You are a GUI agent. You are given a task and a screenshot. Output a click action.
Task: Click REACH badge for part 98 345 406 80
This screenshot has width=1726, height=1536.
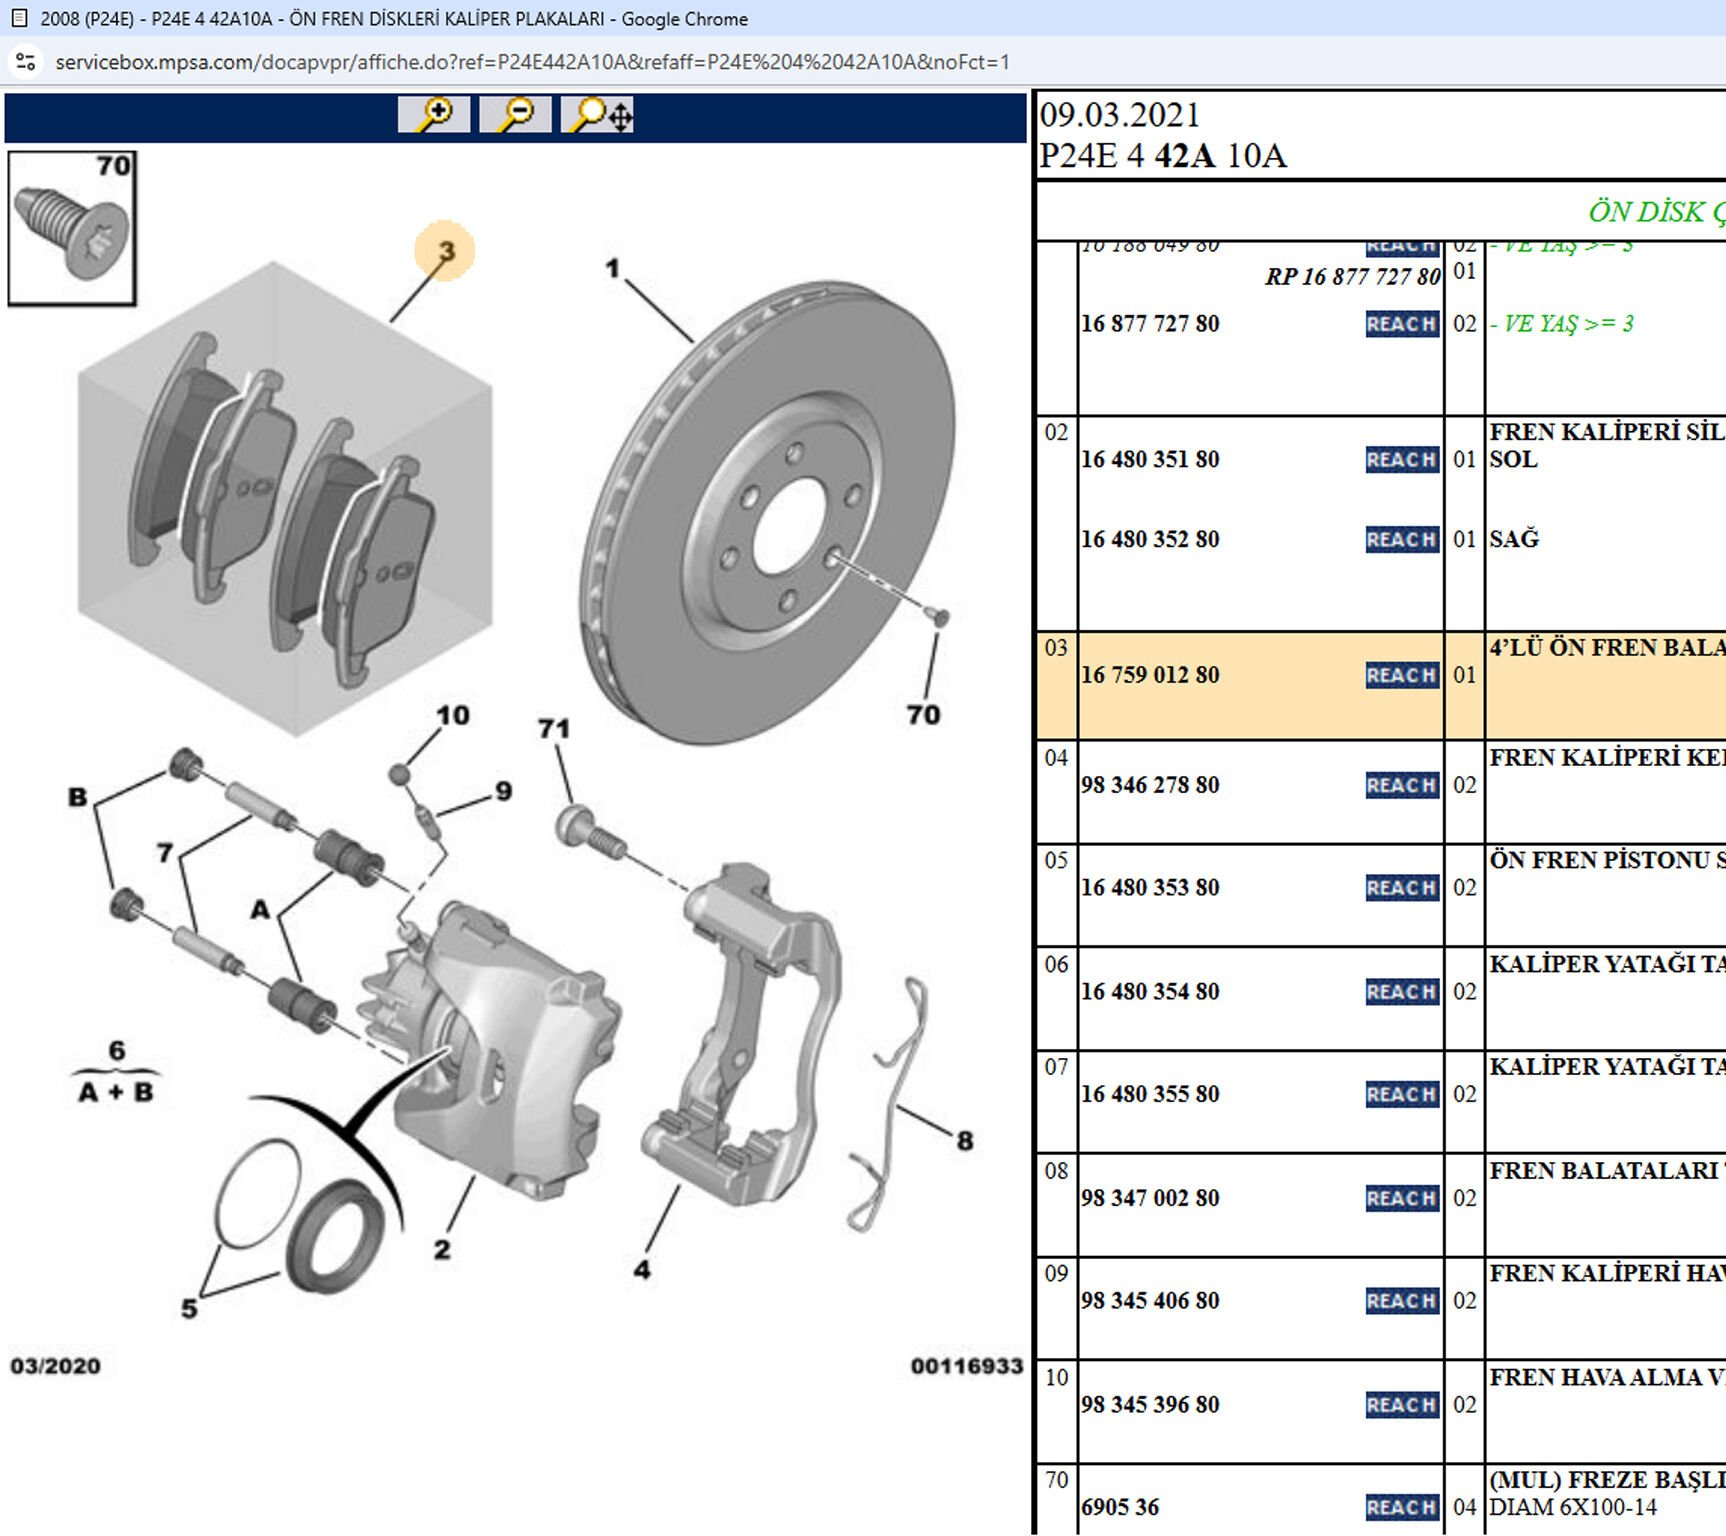1401,1301
